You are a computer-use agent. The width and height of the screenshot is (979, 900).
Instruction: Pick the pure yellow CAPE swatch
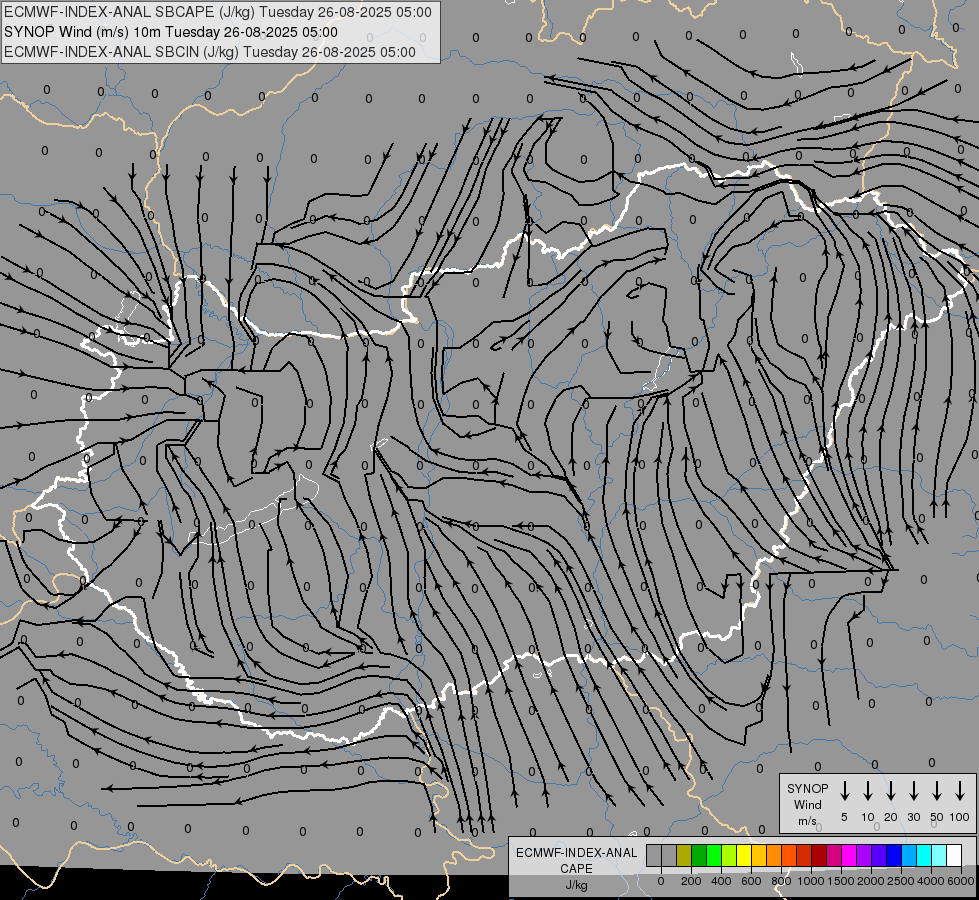(744, 855)
